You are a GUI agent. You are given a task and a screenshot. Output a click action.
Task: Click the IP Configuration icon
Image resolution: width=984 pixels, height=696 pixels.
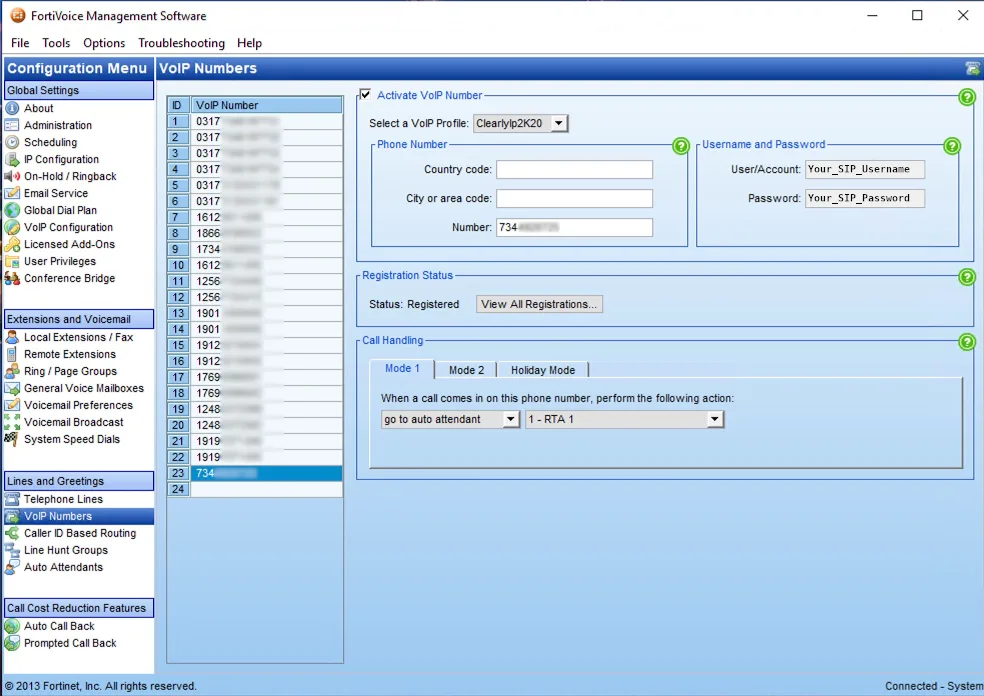12,159
